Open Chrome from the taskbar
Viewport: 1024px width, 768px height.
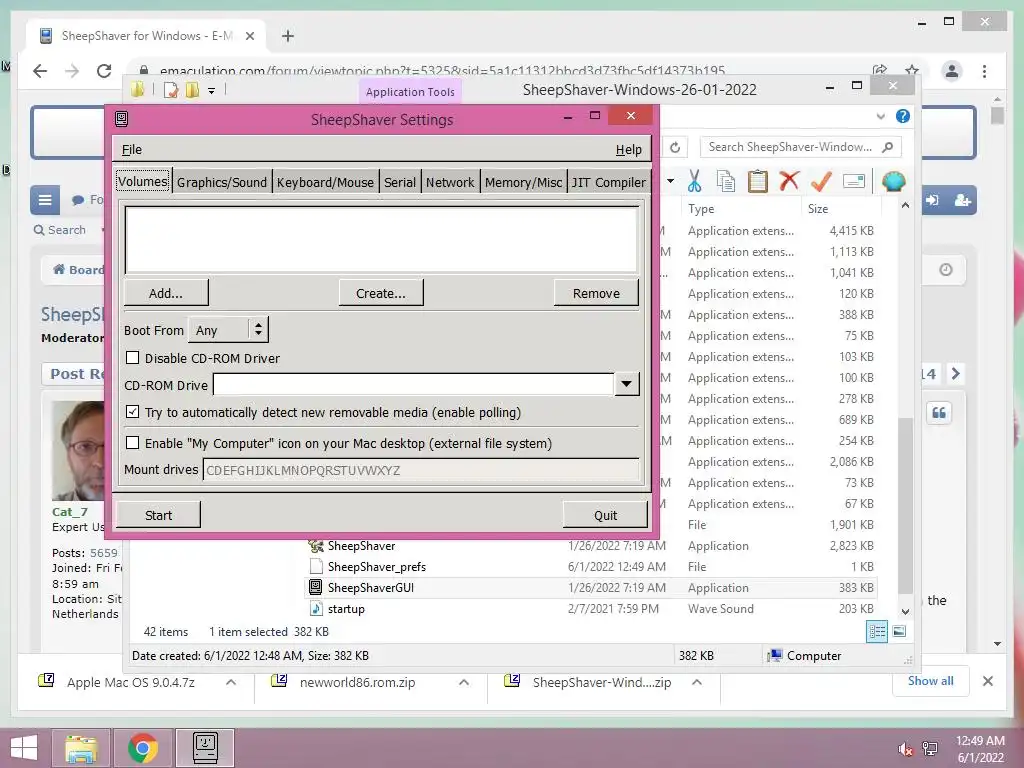(x=143, y=748)
